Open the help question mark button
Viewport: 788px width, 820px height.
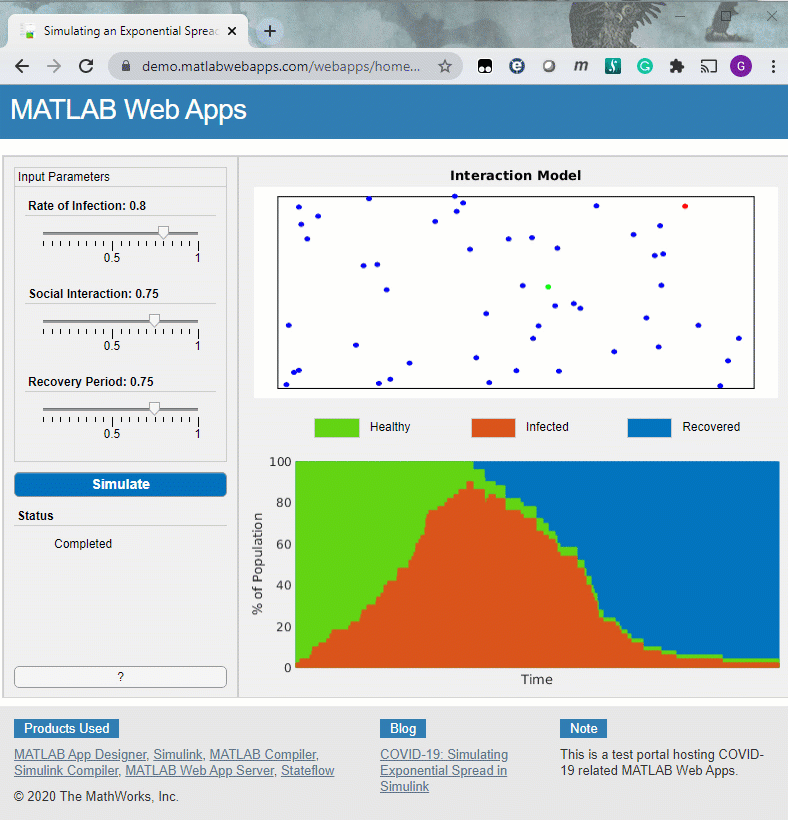pyautogui.click(x=120, y=677)
